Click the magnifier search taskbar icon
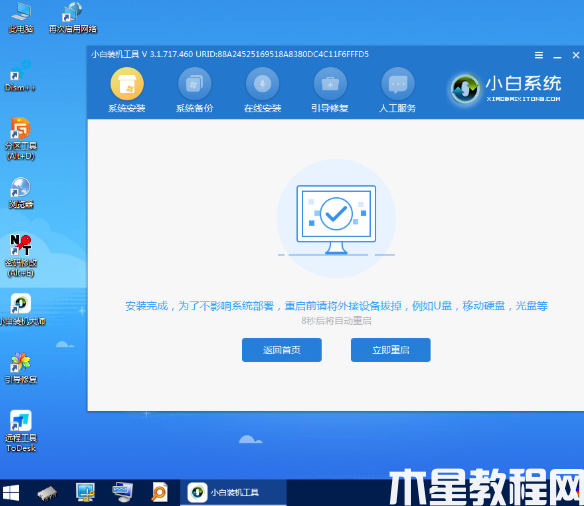Screen dimensions: 584x506 tap(159, 492)
